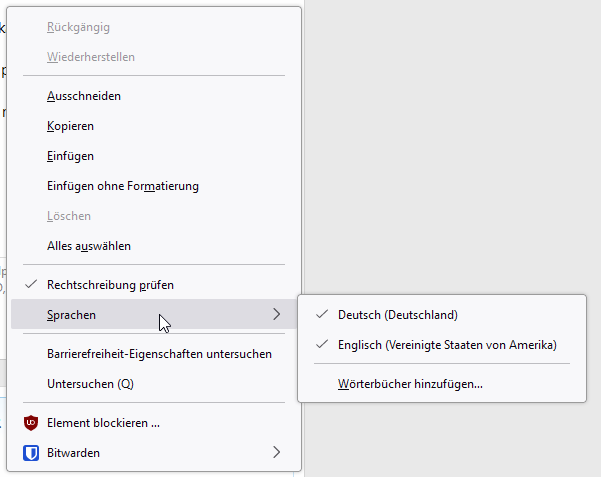Expand the Bitwarden submenu arrow

(276, 452)
